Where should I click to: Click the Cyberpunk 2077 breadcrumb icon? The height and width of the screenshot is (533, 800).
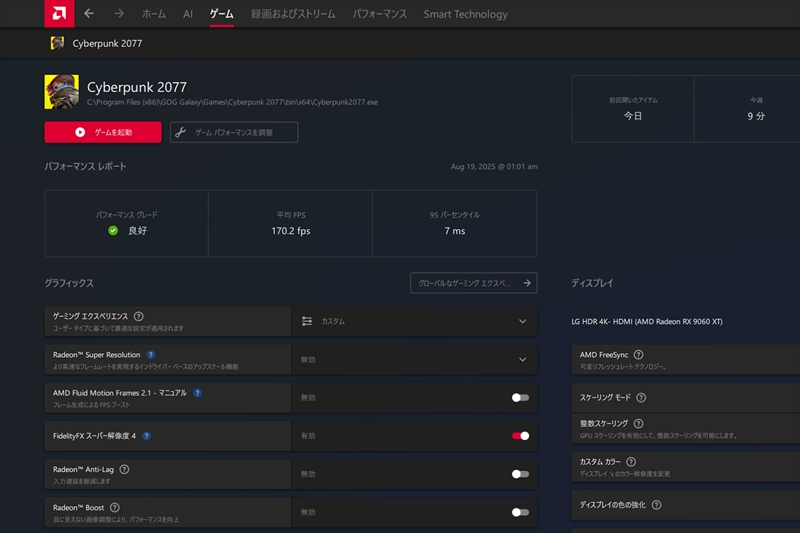tap(57, 43)
